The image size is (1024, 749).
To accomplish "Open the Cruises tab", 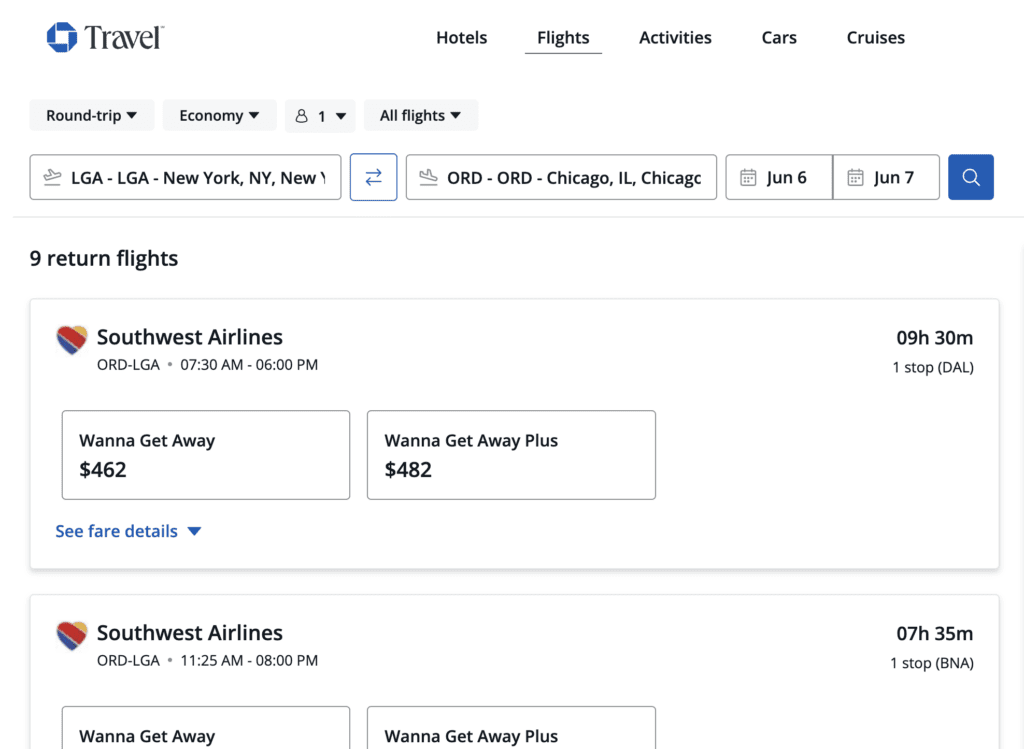I will coord(875,38).
